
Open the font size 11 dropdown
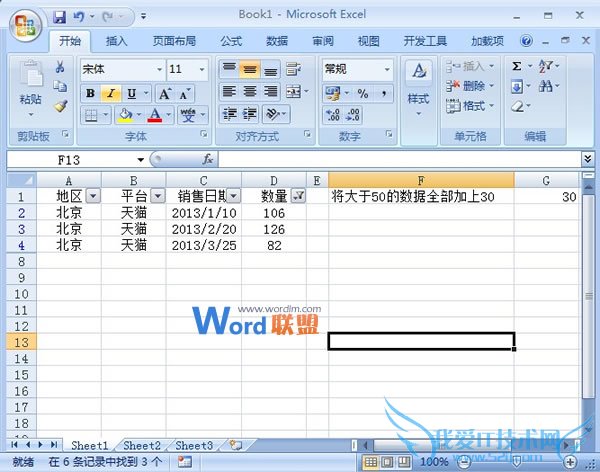[x=202, y=69]
